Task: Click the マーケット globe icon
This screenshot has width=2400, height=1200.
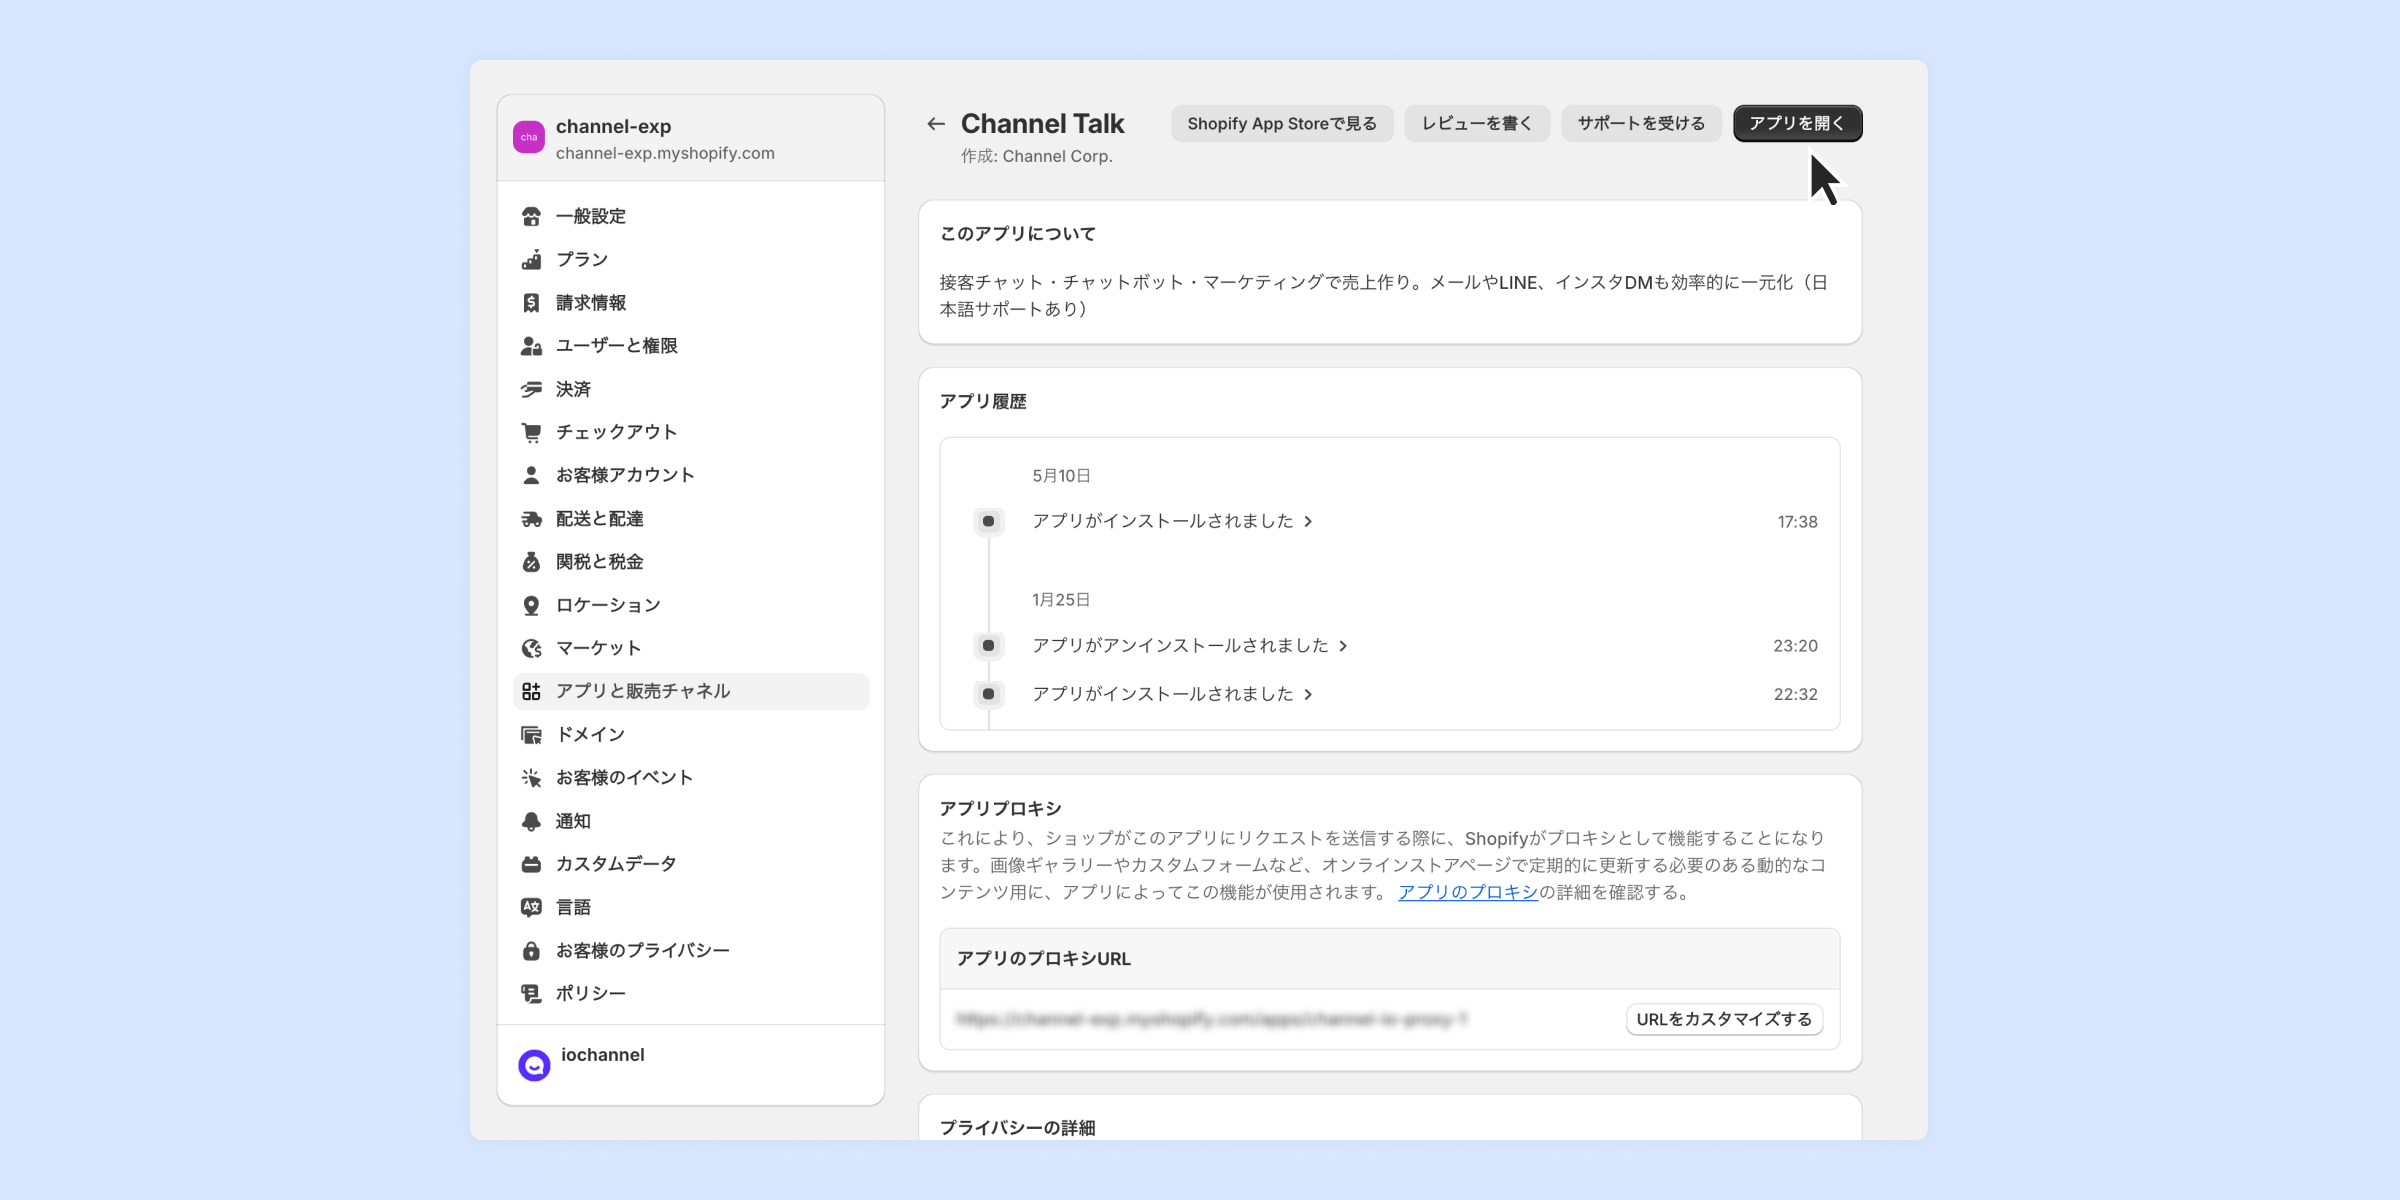Action: tap(531, 648)
